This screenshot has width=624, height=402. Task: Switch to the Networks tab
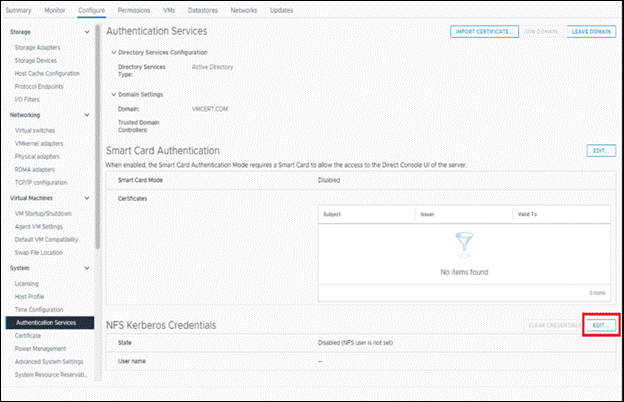244,10
